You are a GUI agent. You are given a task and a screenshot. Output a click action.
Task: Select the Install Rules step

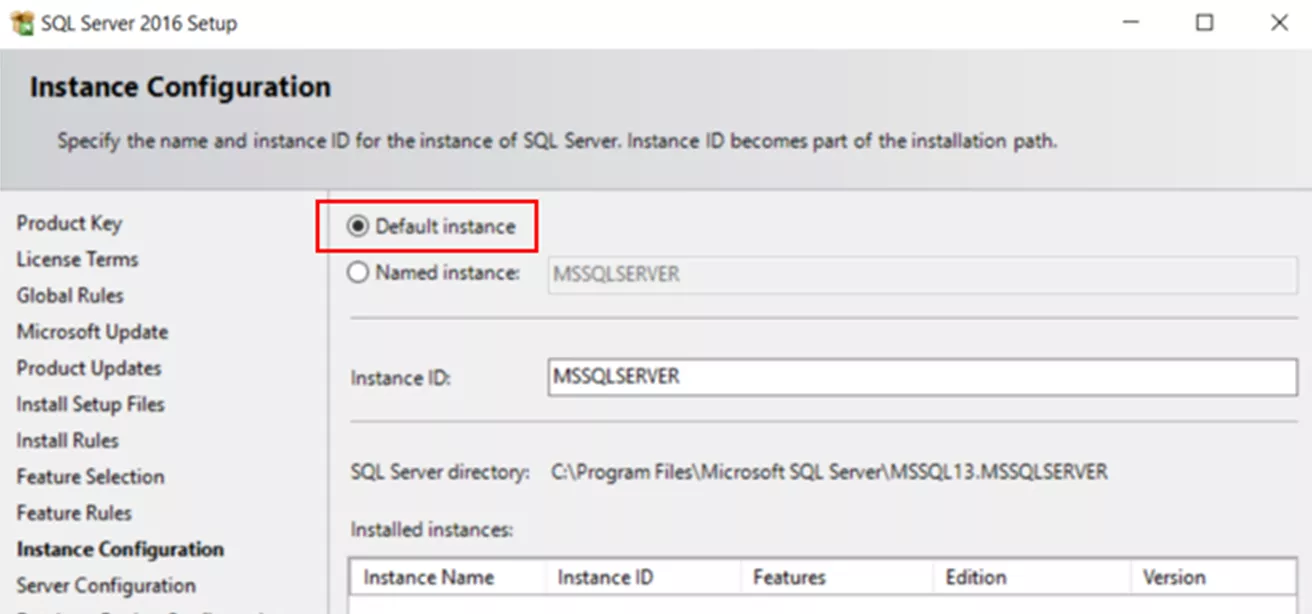(67, 440)
